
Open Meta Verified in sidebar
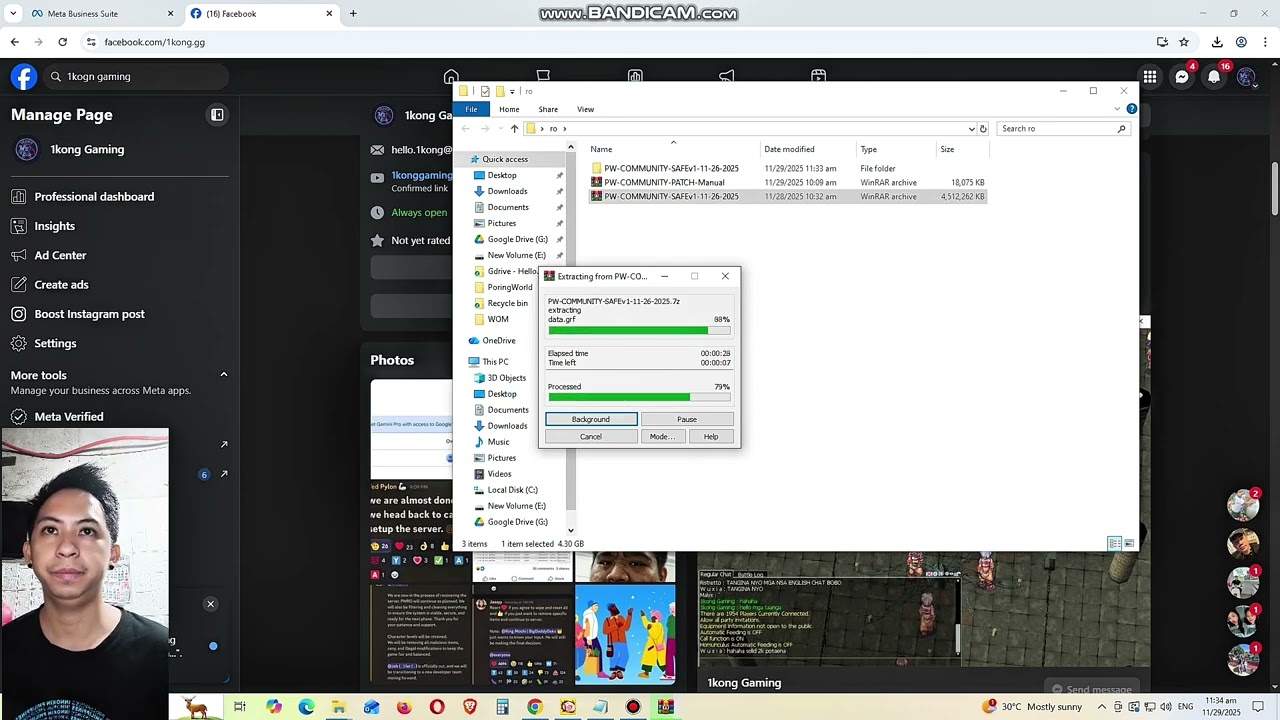click(68, 417)
